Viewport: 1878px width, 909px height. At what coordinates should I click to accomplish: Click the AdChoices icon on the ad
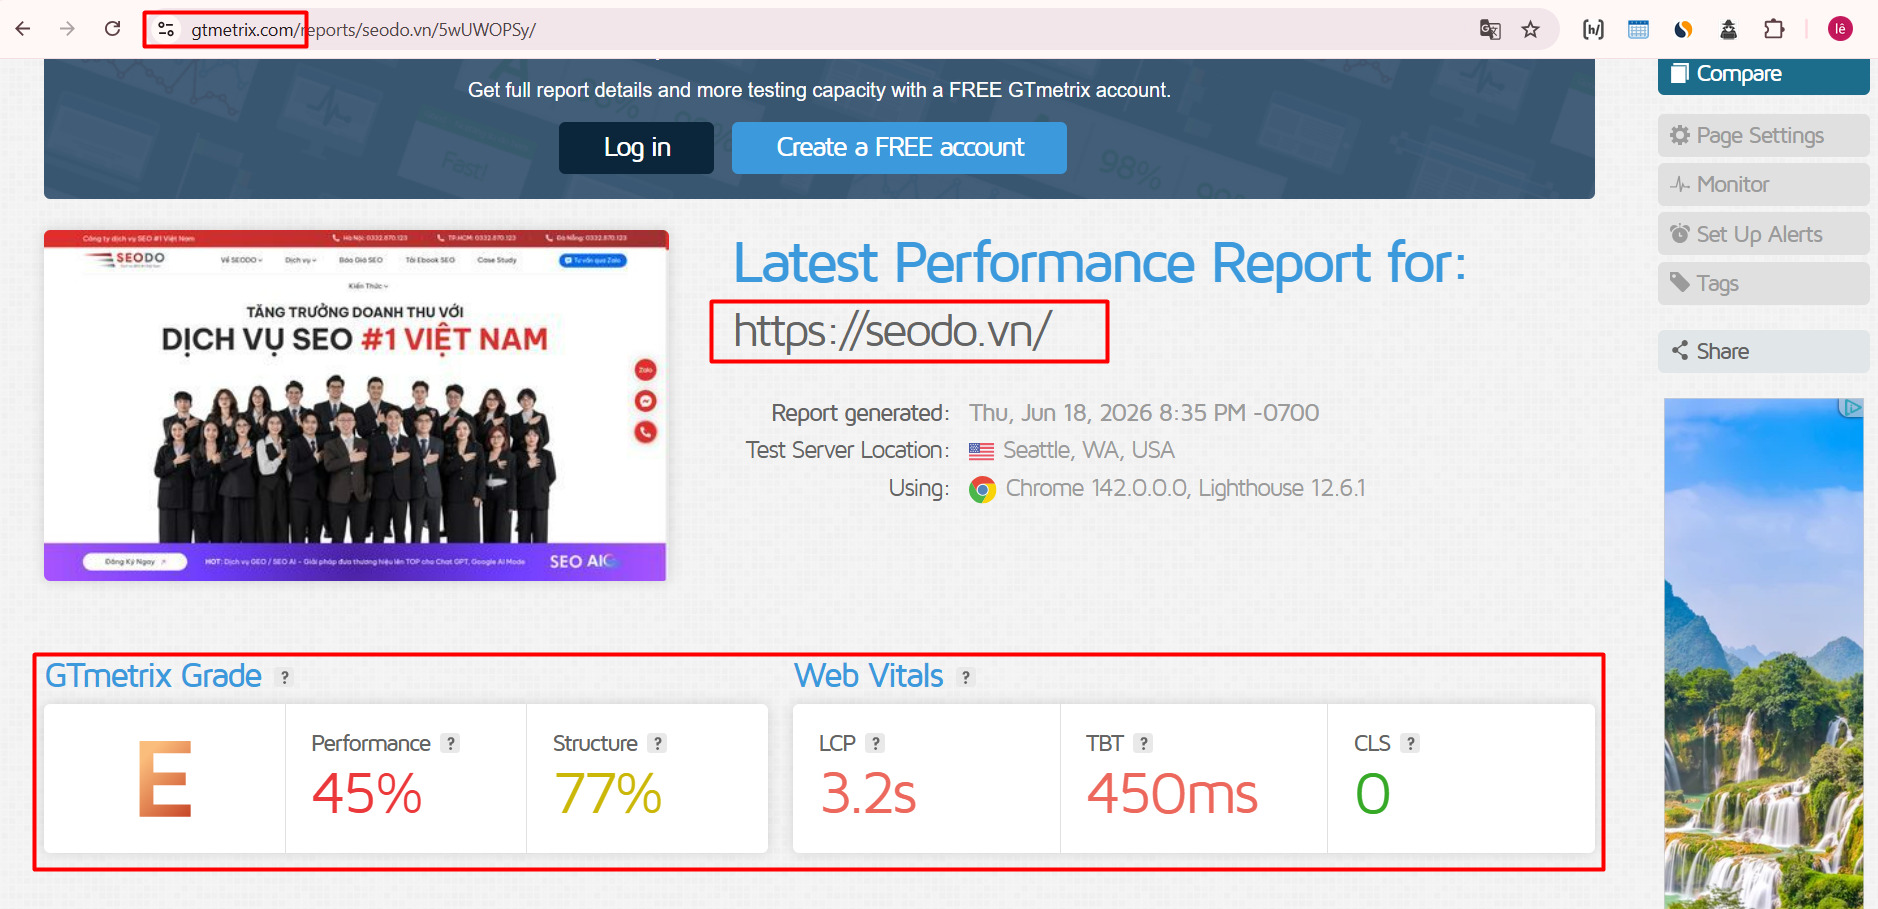[x=1852, y=407]
